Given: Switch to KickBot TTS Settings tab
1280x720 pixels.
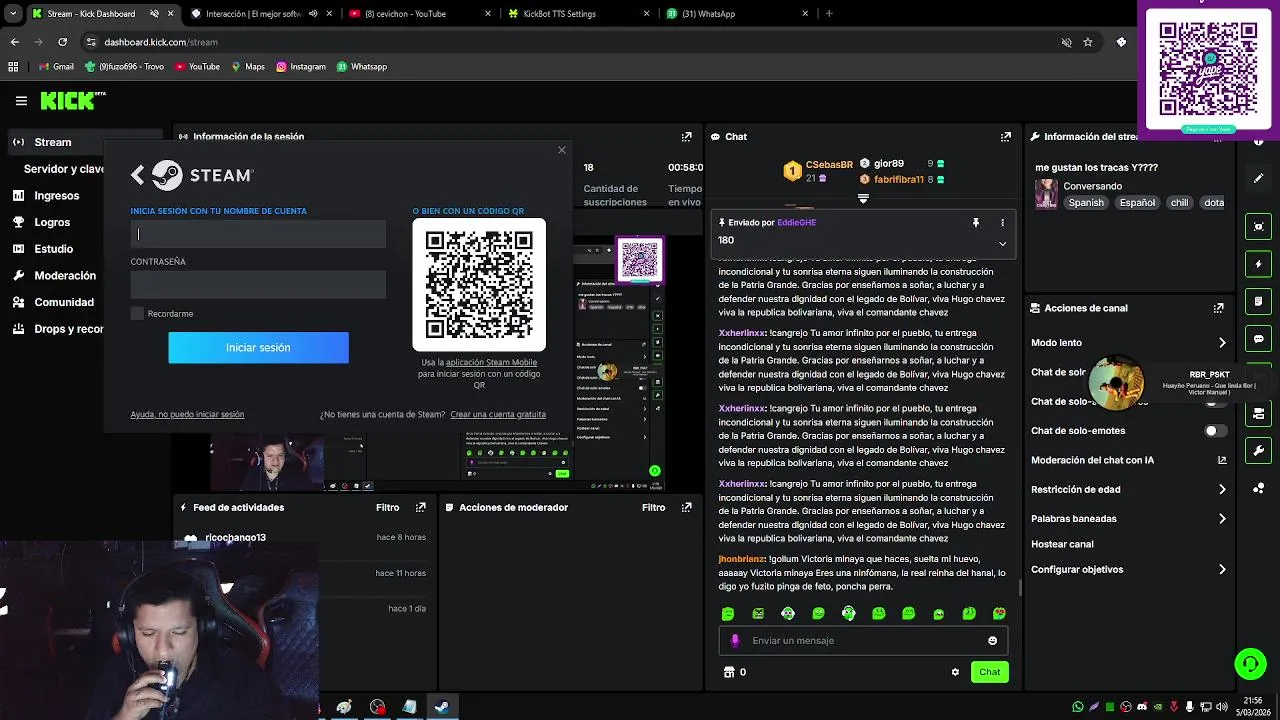Looking at the screenshot, I should (578, 14).
